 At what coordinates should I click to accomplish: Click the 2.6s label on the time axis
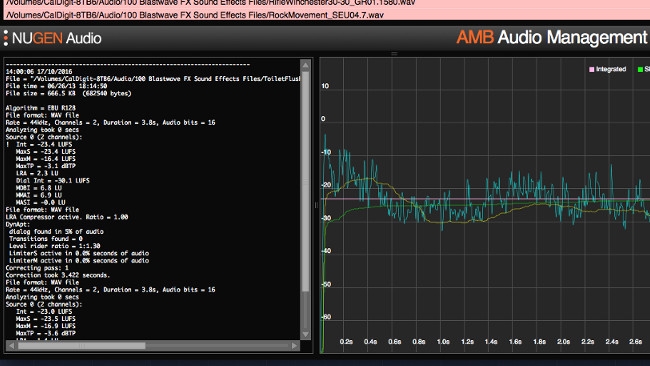[x=635, y=342]
